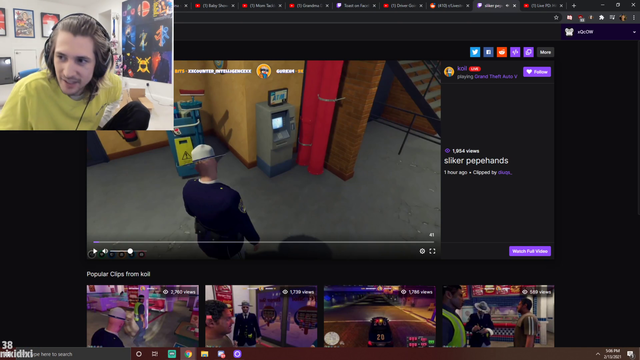Open the koil channel name link
Screen dimensions: 640x360
click(462, 68)
